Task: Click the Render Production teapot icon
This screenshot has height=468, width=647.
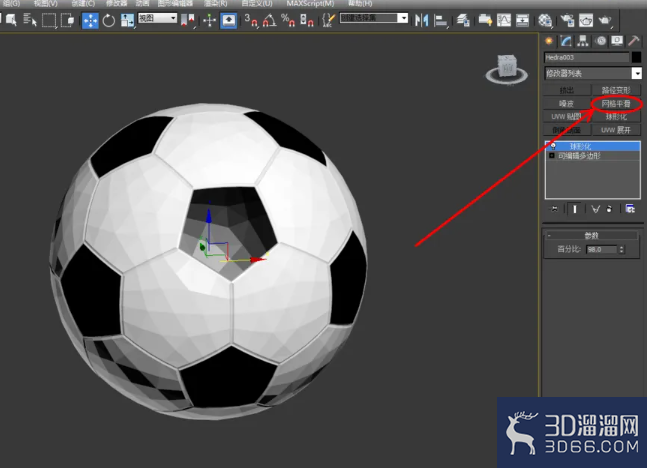Action: [605, 20]
